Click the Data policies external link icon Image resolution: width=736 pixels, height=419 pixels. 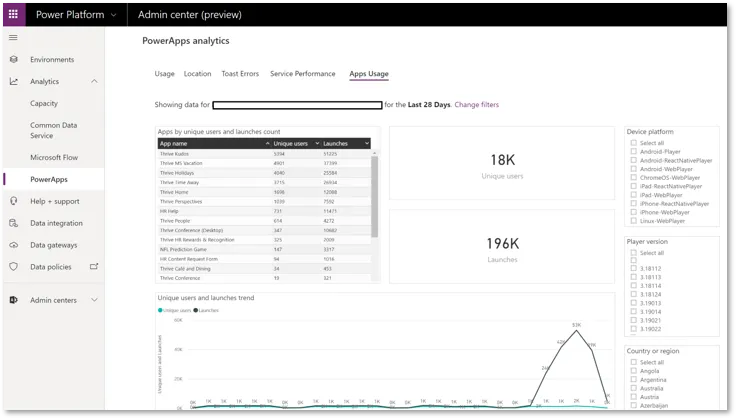tap(94, 267)
